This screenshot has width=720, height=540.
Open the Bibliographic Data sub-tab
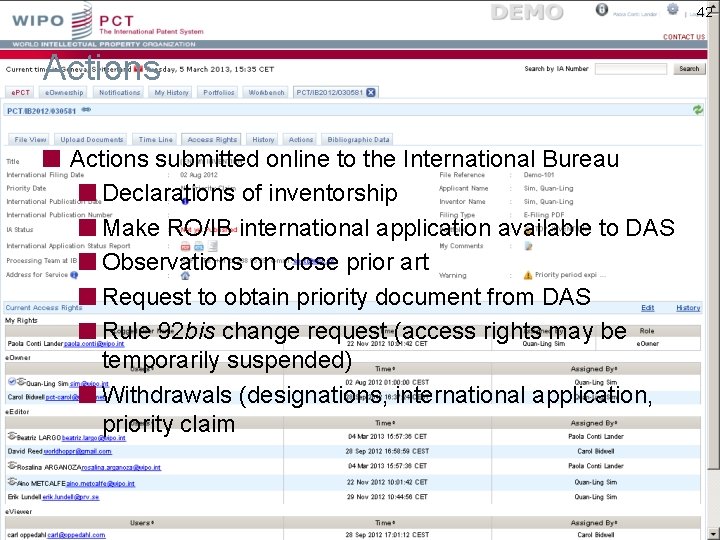point(358,140)
